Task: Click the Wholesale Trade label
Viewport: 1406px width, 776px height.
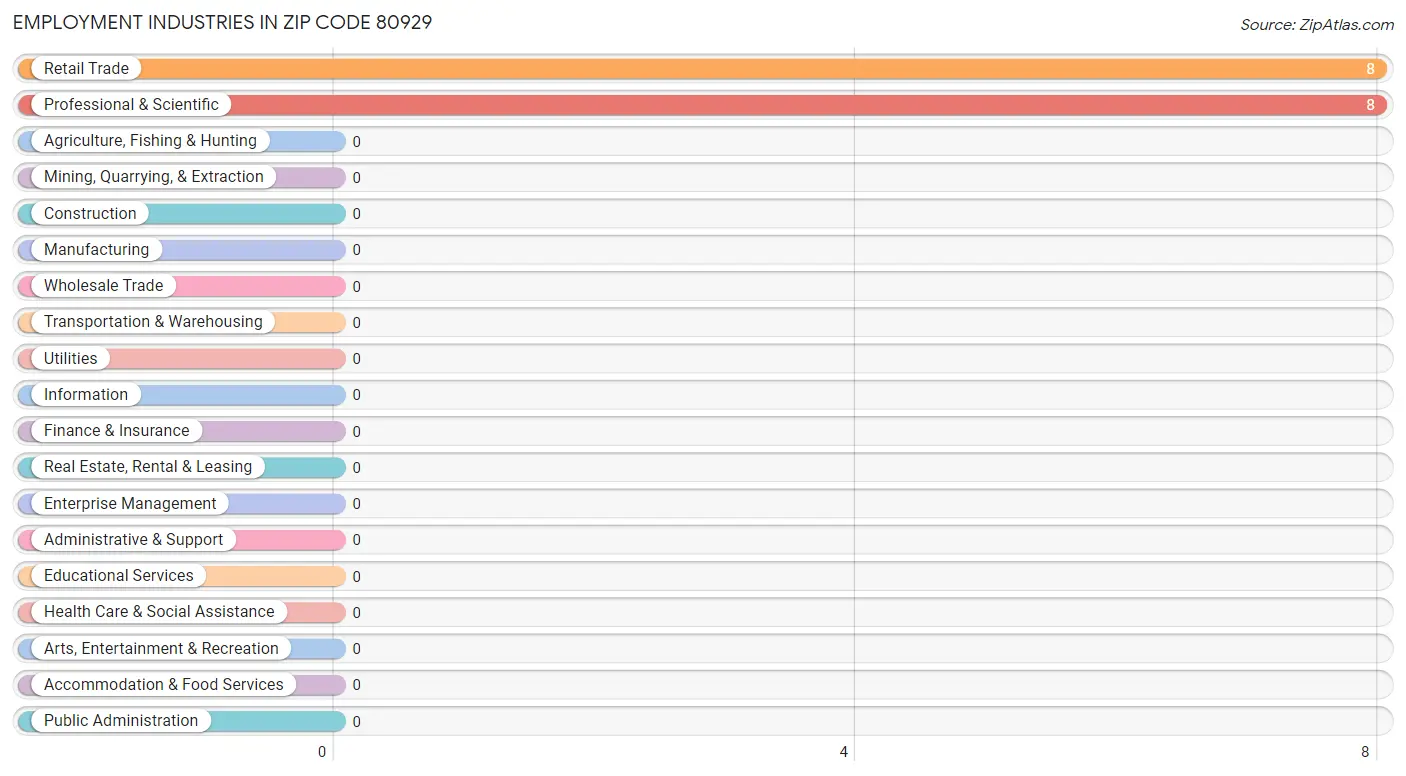Action: [x=103, y=285]
